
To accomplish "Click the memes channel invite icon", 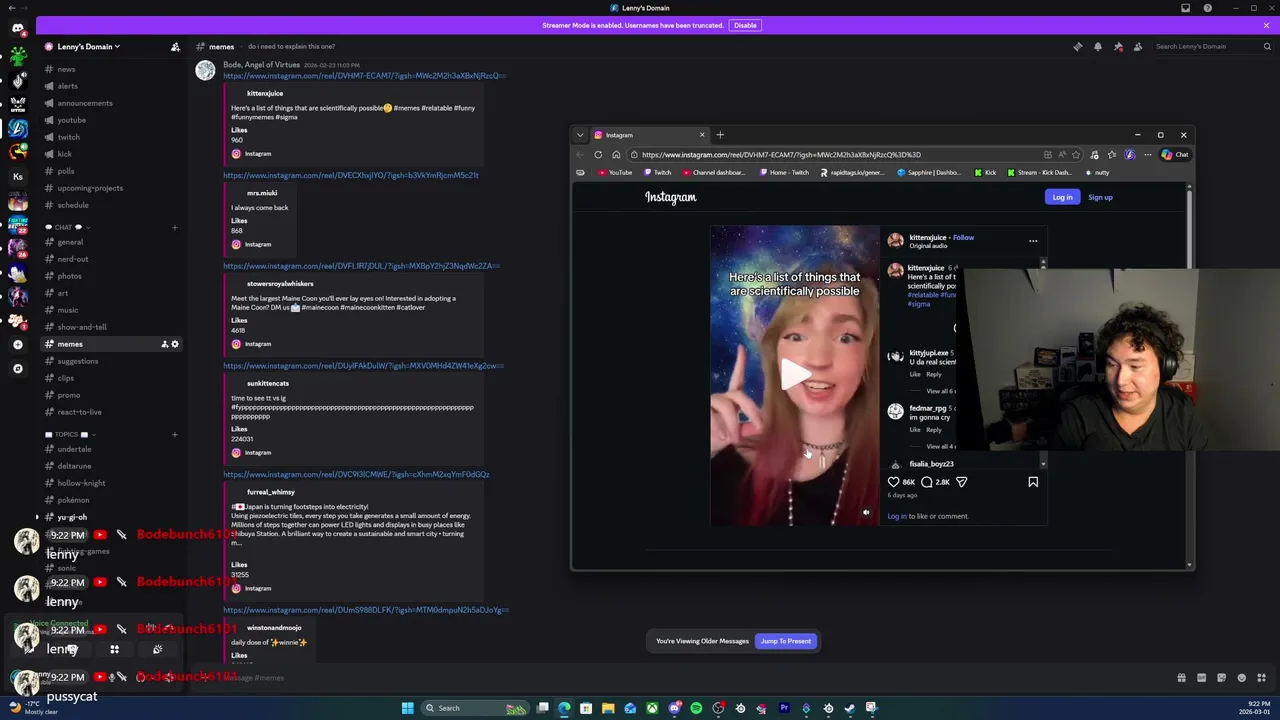I will [164, 344].
